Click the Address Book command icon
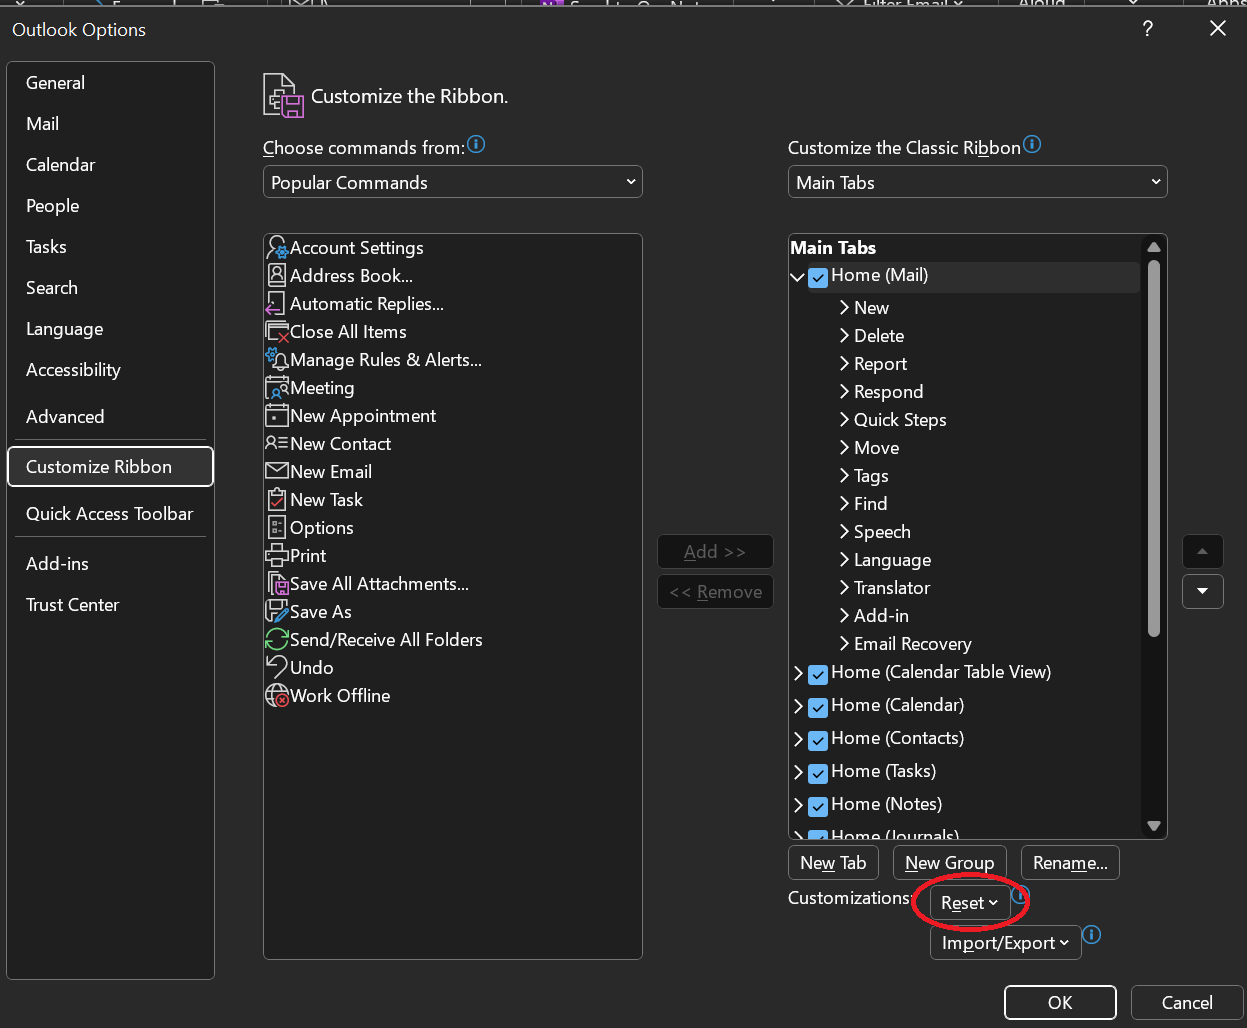Image resolution: width=1247 pixels, height=1028 pixels. (x=277, y=276)
